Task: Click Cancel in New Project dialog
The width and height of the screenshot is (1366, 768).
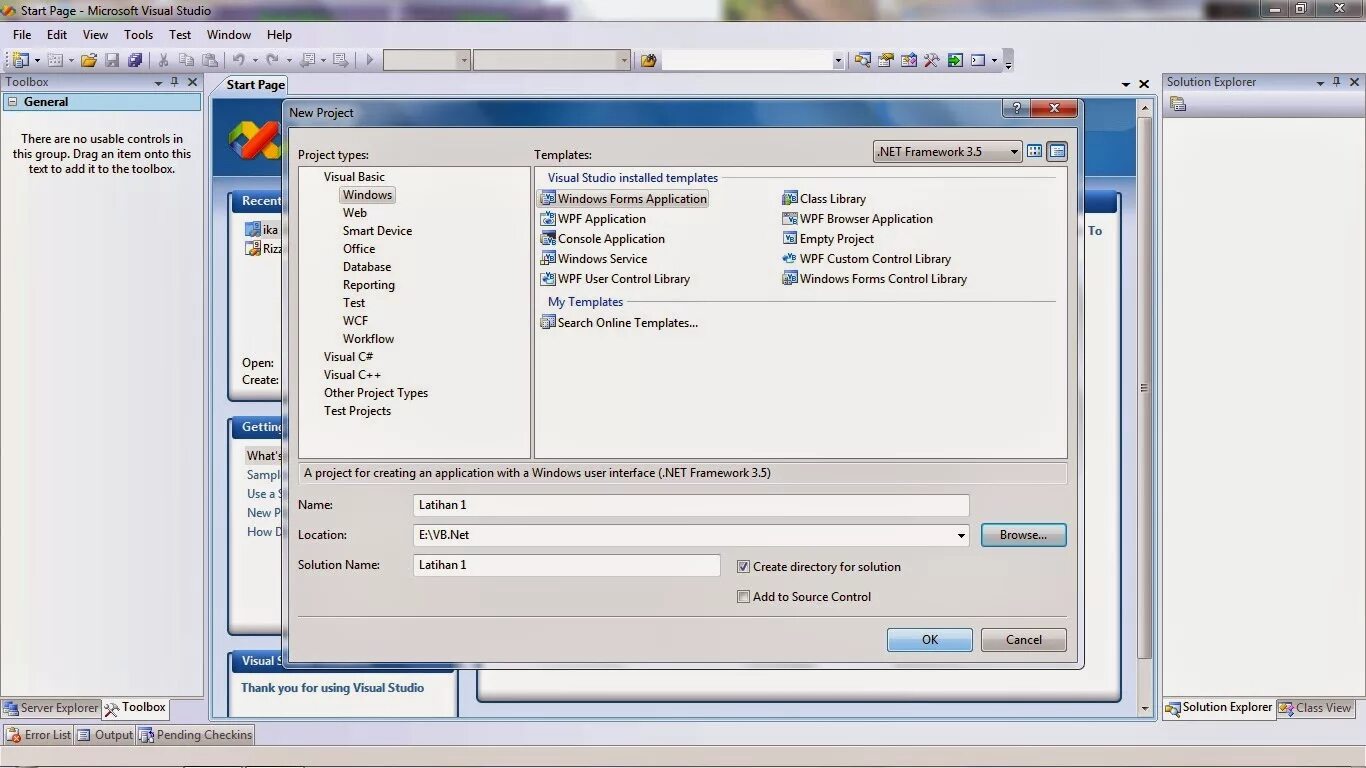Action: point(1023,640)
